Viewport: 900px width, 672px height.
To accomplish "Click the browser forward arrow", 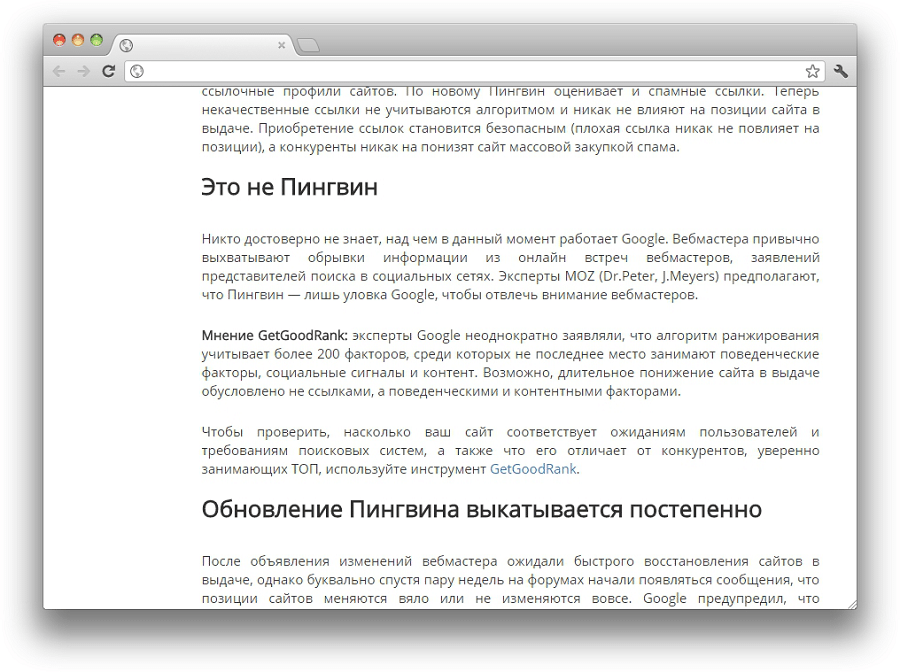I will pos(84,71).
